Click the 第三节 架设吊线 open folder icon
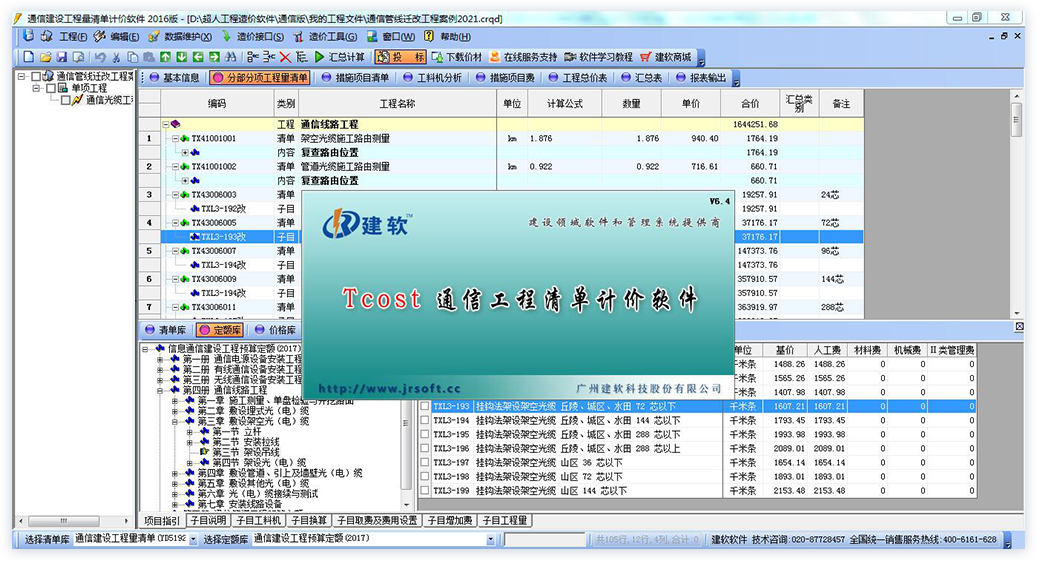The width and height of the screenshot is (1037, 562). pos(204,452)
